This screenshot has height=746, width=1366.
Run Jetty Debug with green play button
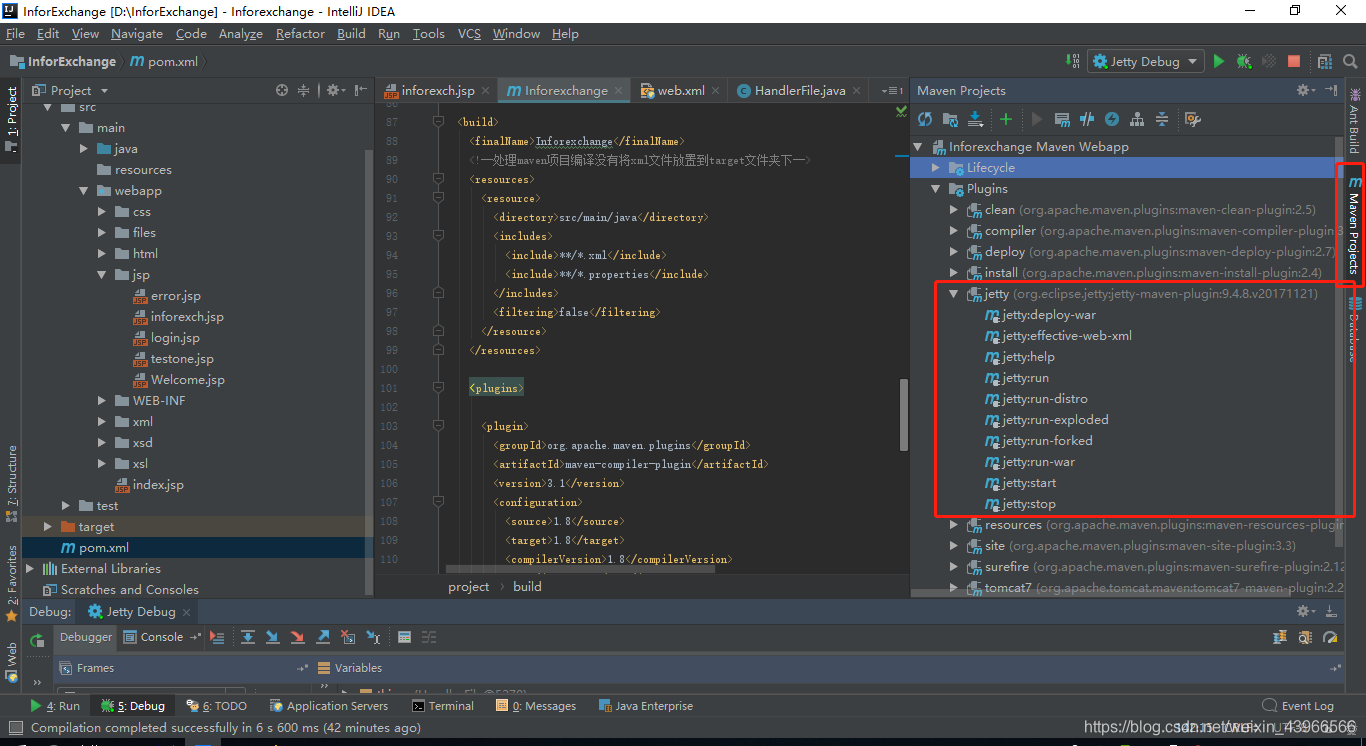coord(1218,61)
